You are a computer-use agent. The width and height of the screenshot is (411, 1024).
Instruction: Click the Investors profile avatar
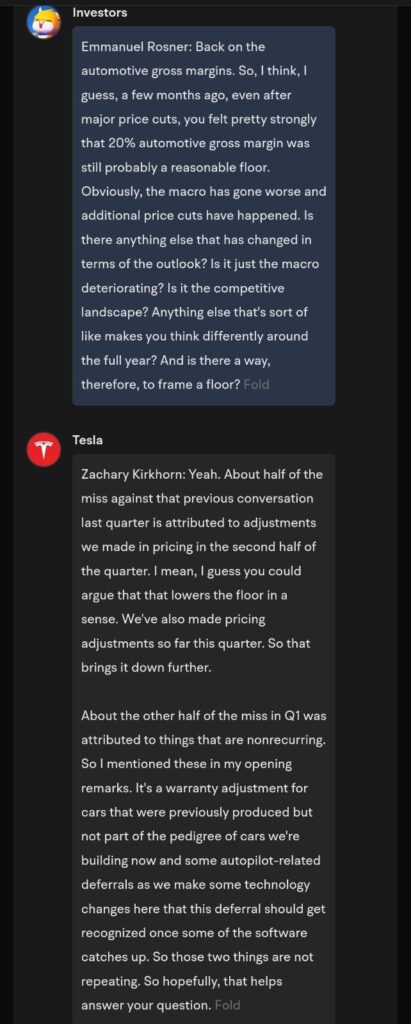pos(43,22)
